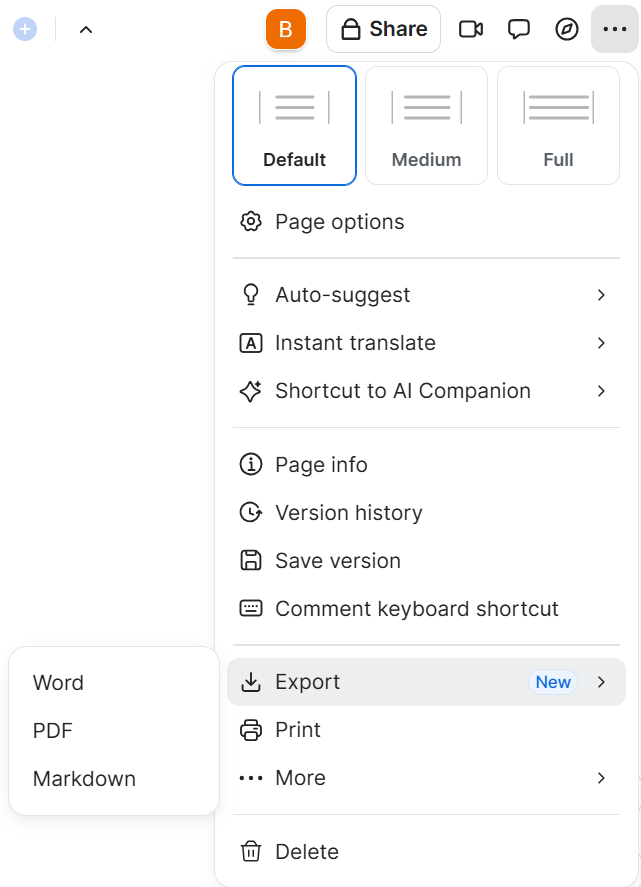Start a video meeting via camera icon

[471, 29]
